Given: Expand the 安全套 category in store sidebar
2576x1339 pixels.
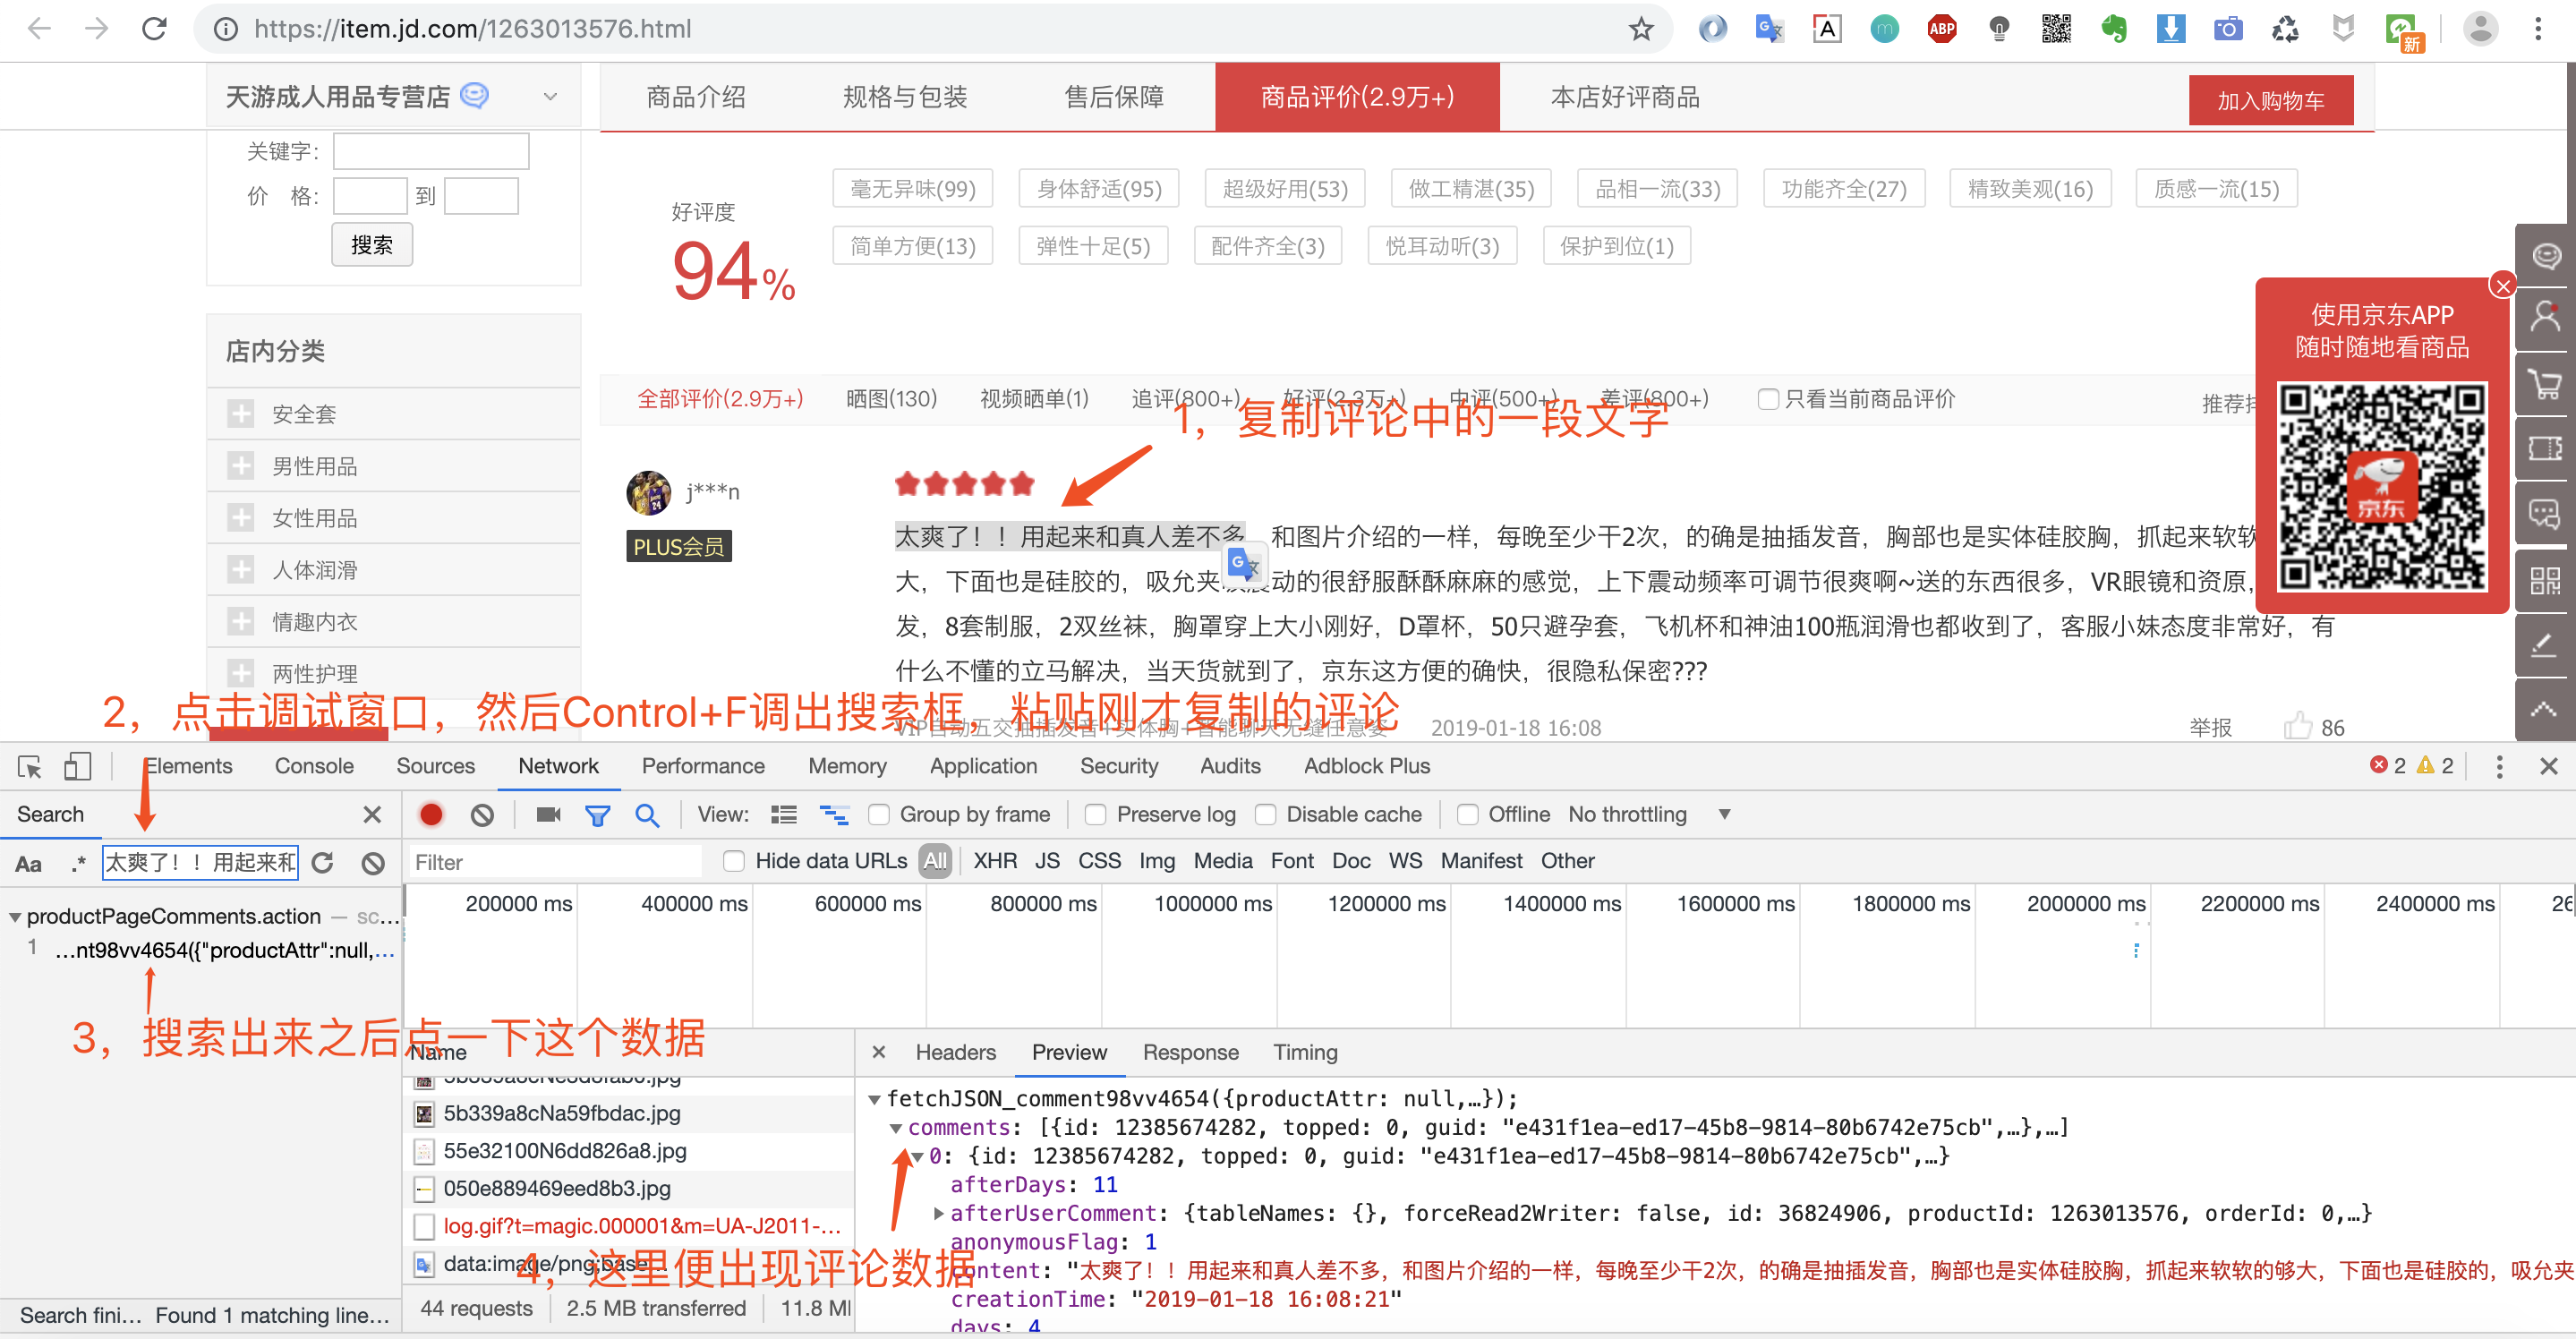Looking at the screenshot, I should (241, 413).
